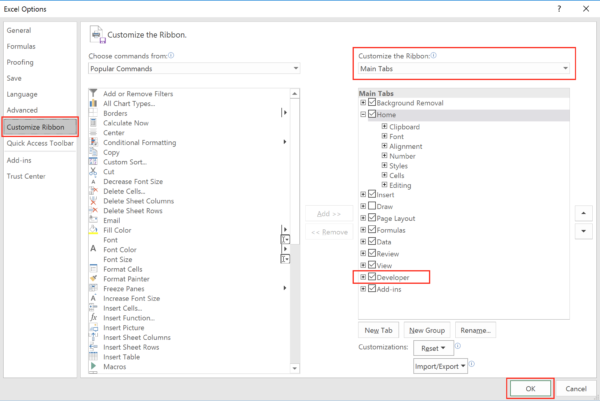
Task: Click the Insert Sheet Rows icon
Action: 93,347
